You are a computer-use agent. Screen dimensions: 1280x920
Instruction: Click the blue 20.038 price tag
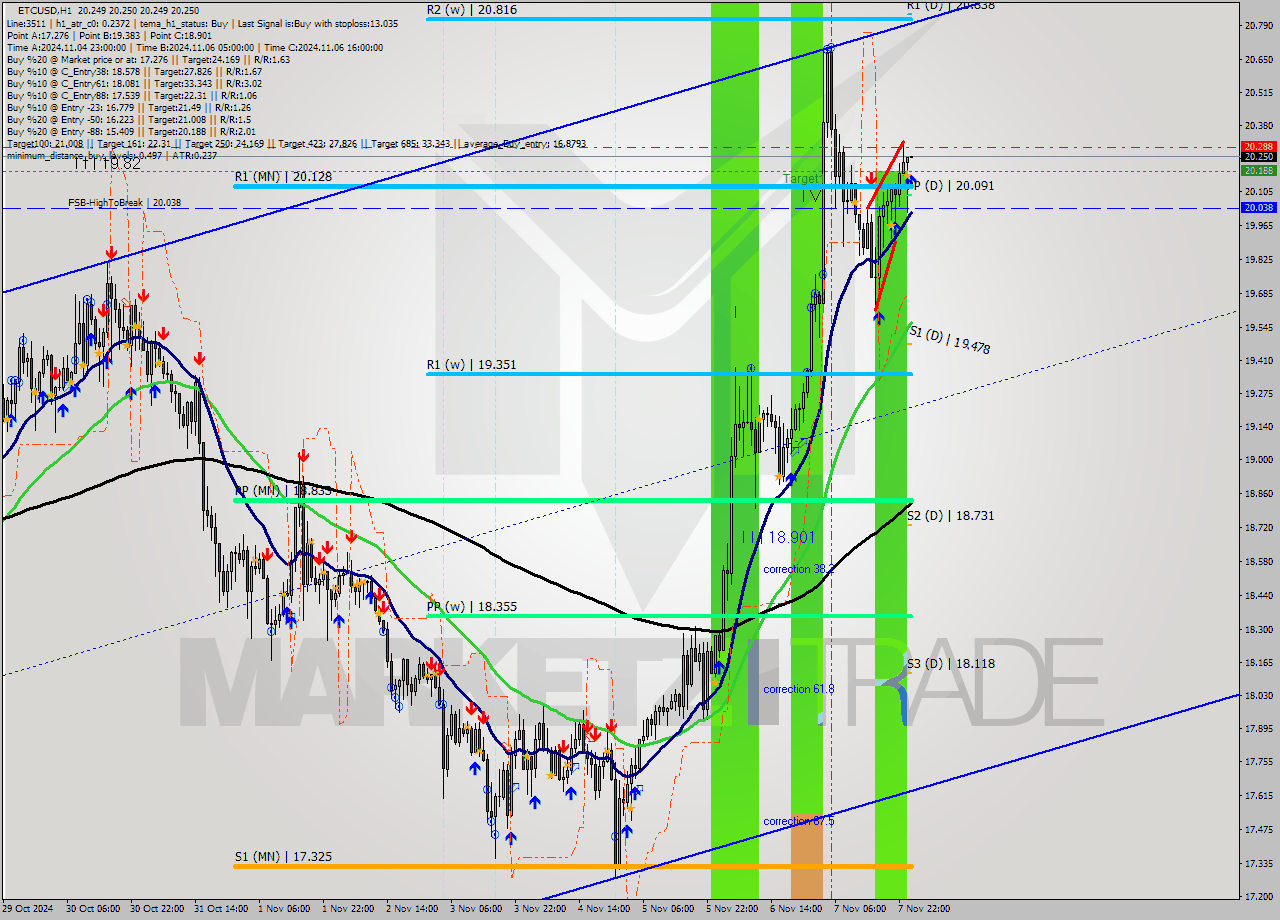[1257, 208]
